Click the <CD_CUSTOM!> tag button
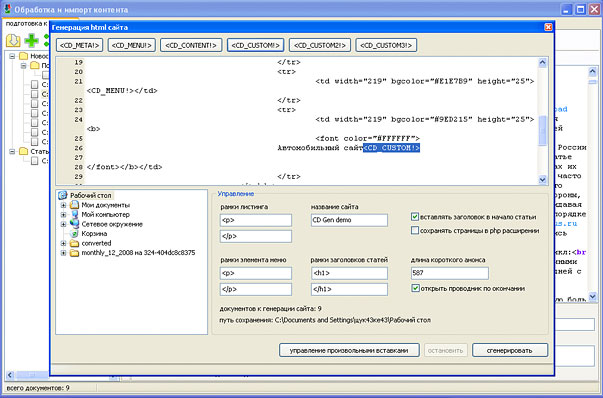This screenshot has width=603, height=398. [x=255, y=45]
